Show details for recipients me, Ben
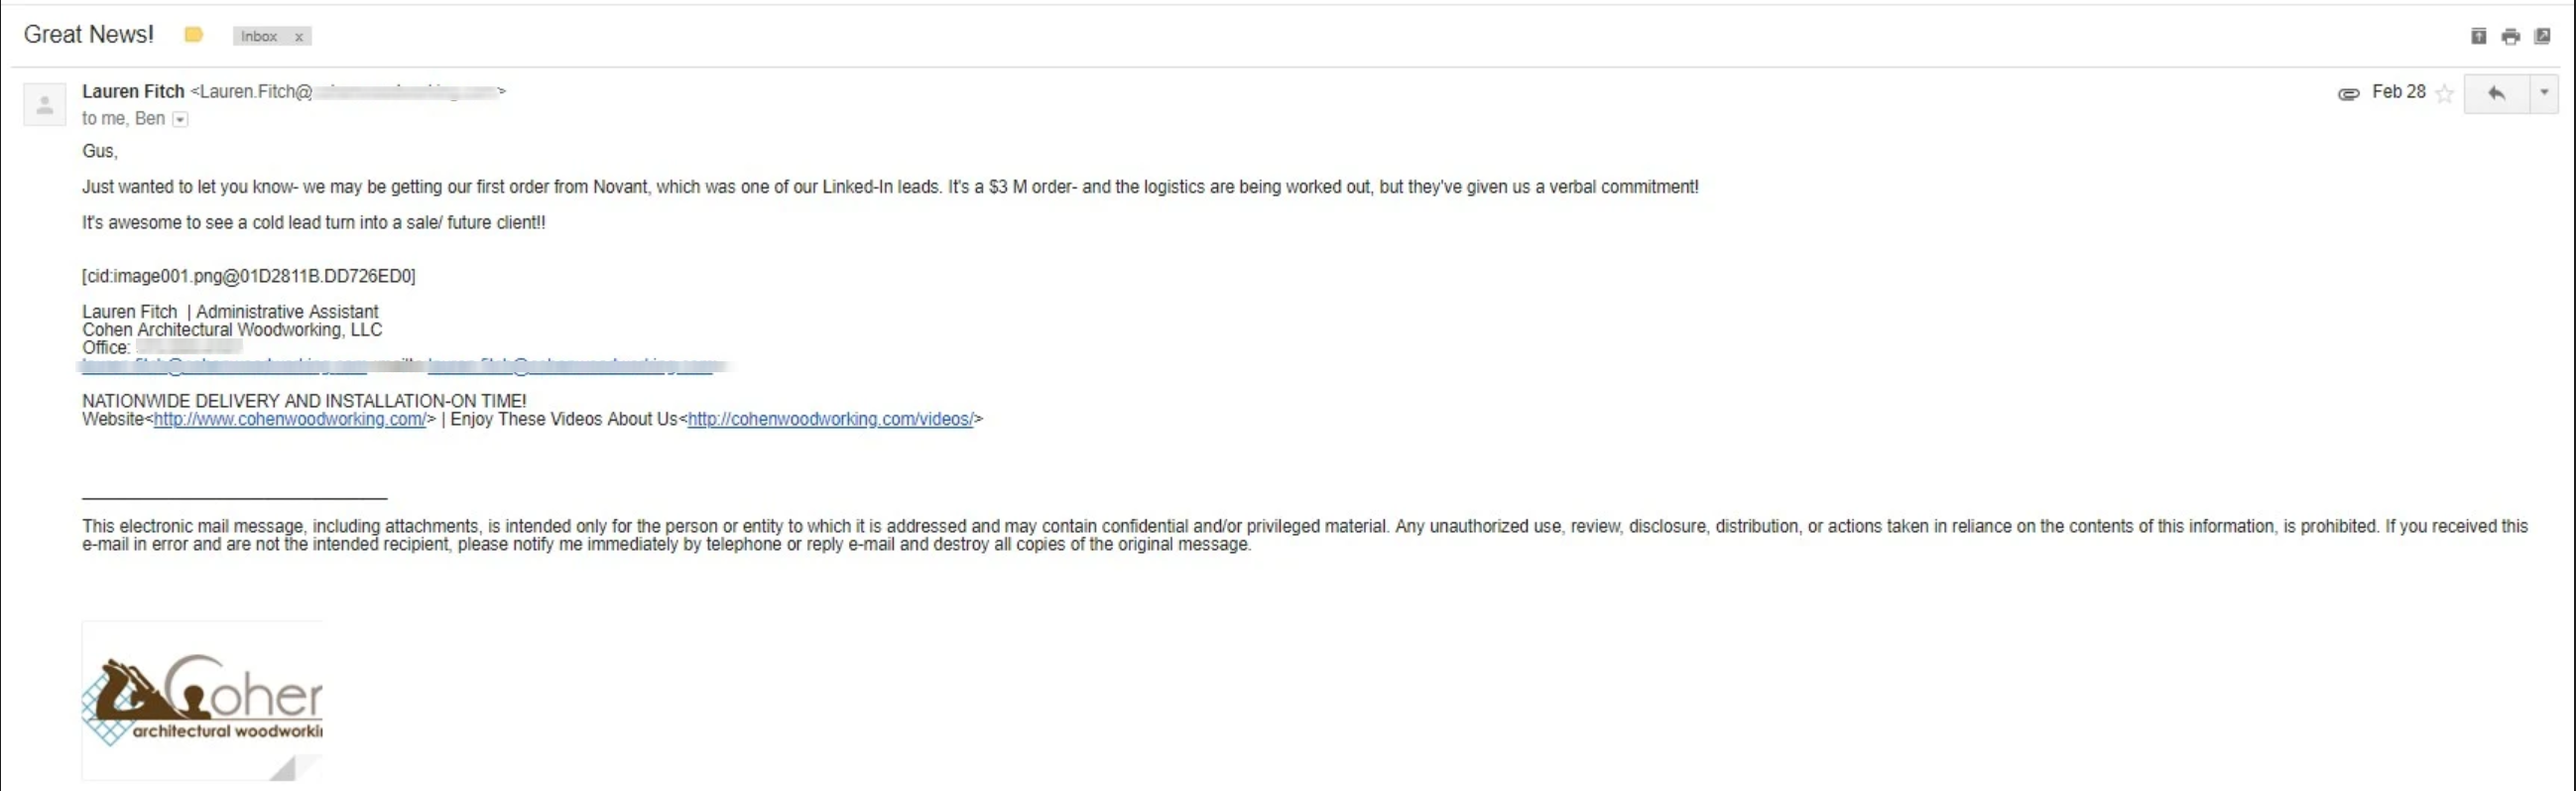Viewport: 2576px width, 791px height. tap(180, 120)
